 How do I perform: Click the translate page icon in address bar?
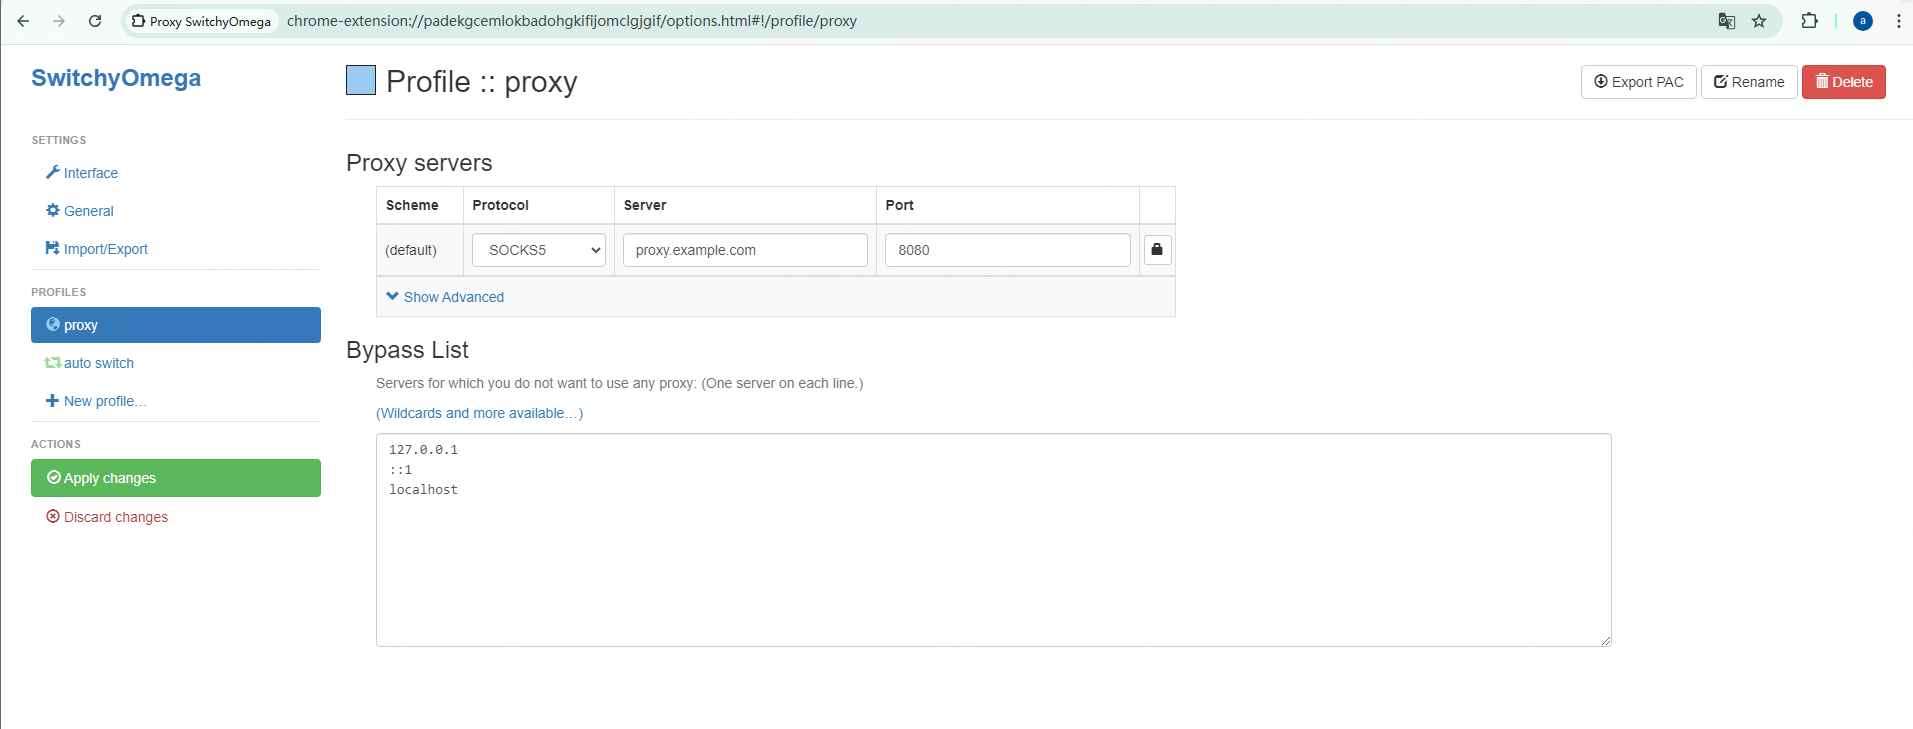click(1726, 21)
